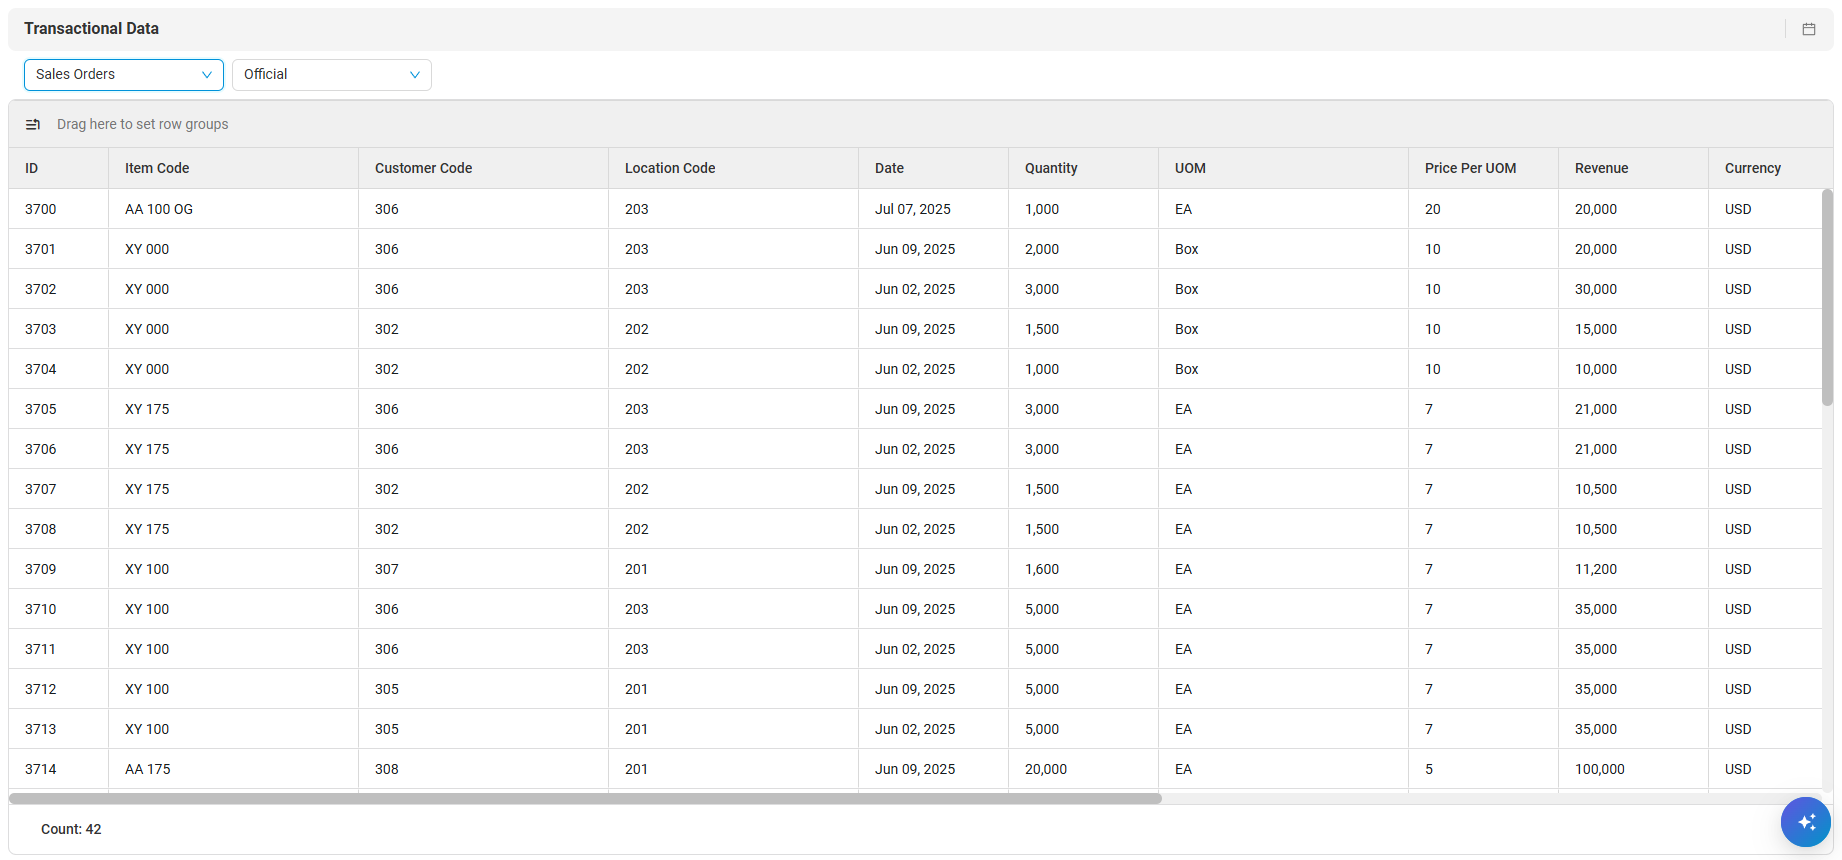Expand the Sales Orders dropdown
The width and height of the screenshot is (1842, 860).
(124, 74)
